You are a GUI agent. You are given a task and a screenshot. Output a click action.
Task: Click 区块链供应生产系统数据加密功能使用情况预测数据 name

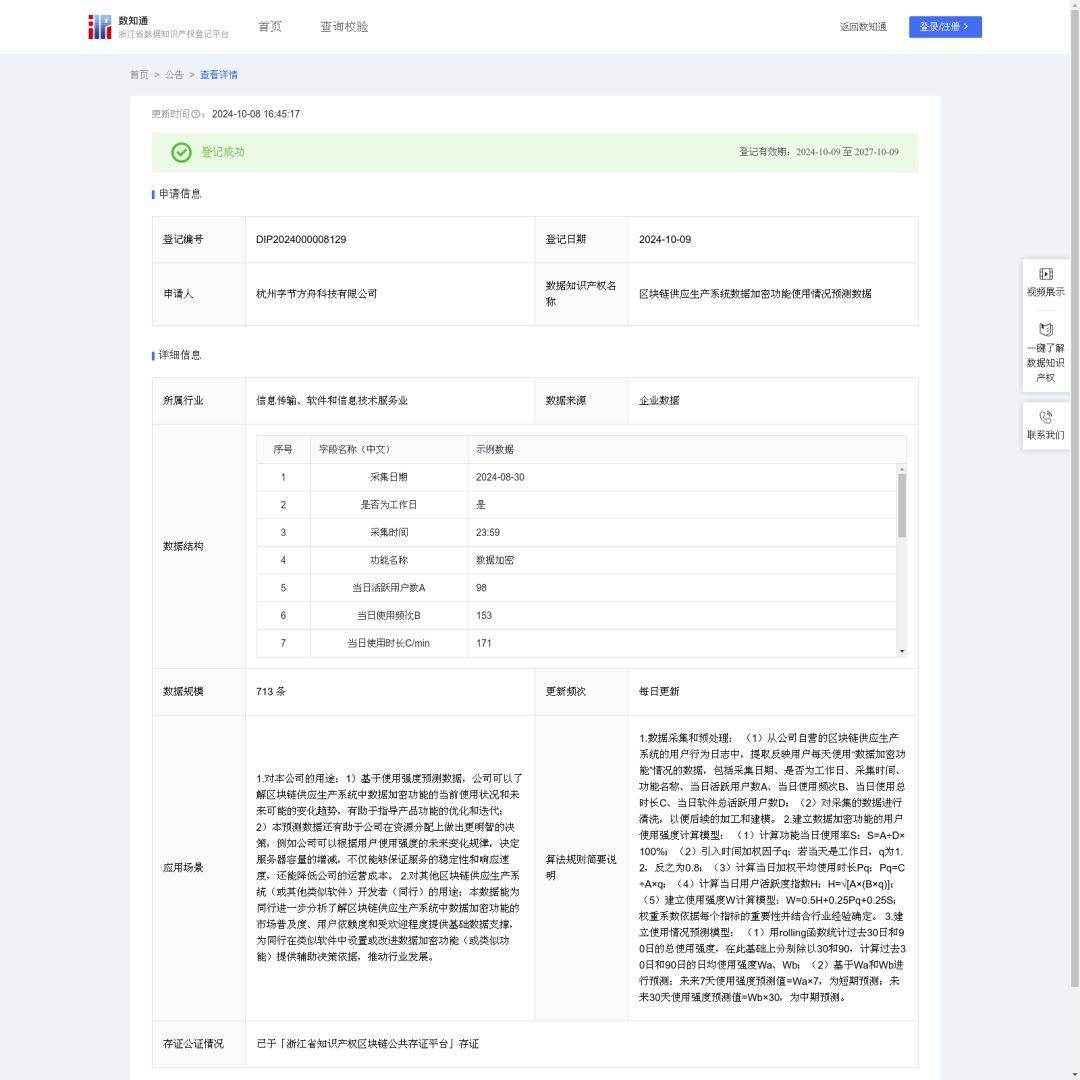tap(755, 293)
